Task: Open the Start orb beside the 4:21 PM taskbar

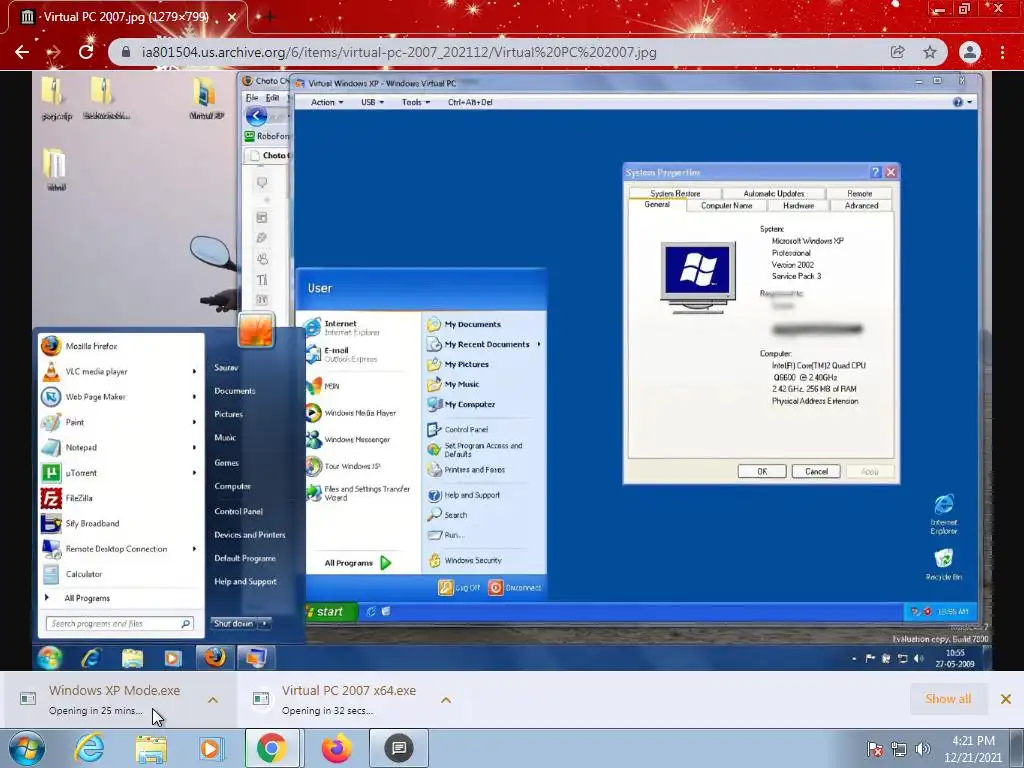Action: click(x=27, y=748)
